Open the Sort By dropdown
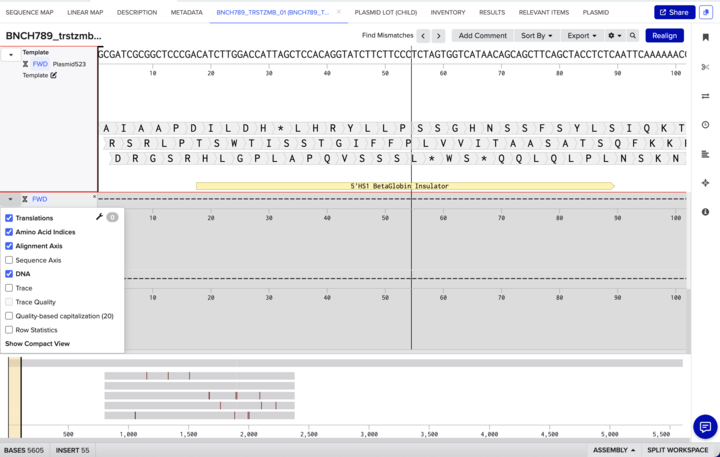 [x=536, y=35]
